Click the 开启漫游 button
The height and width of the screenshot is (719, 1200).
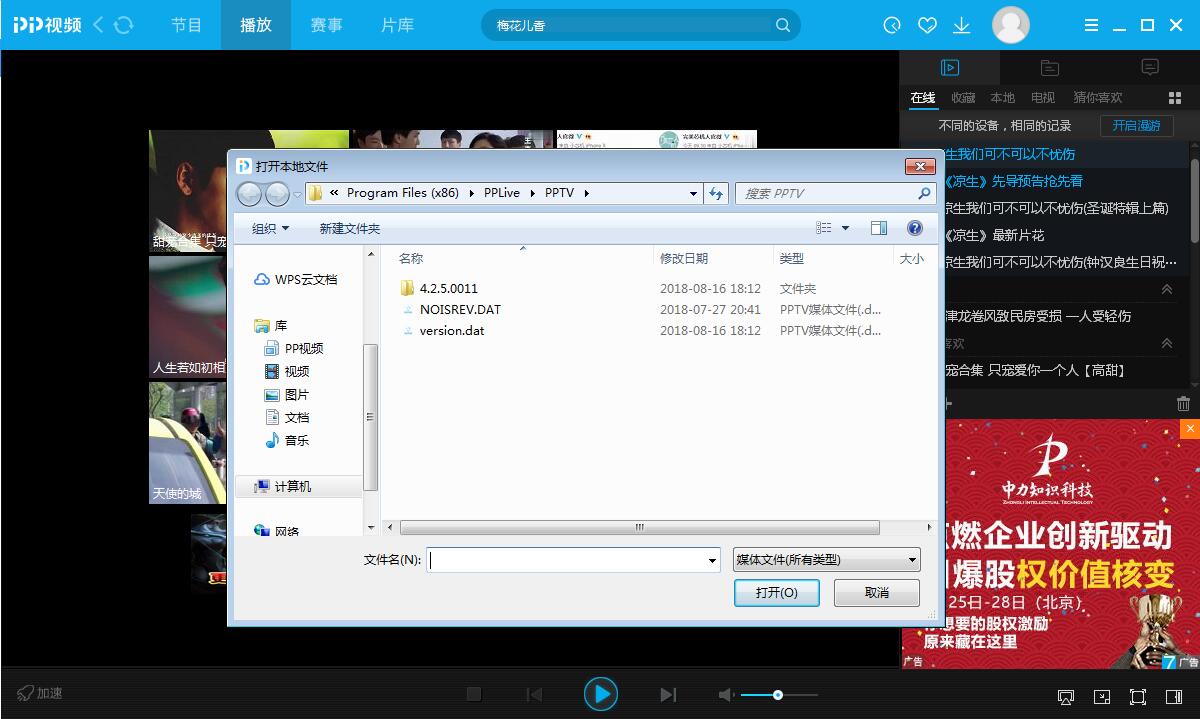[1137, 126]
